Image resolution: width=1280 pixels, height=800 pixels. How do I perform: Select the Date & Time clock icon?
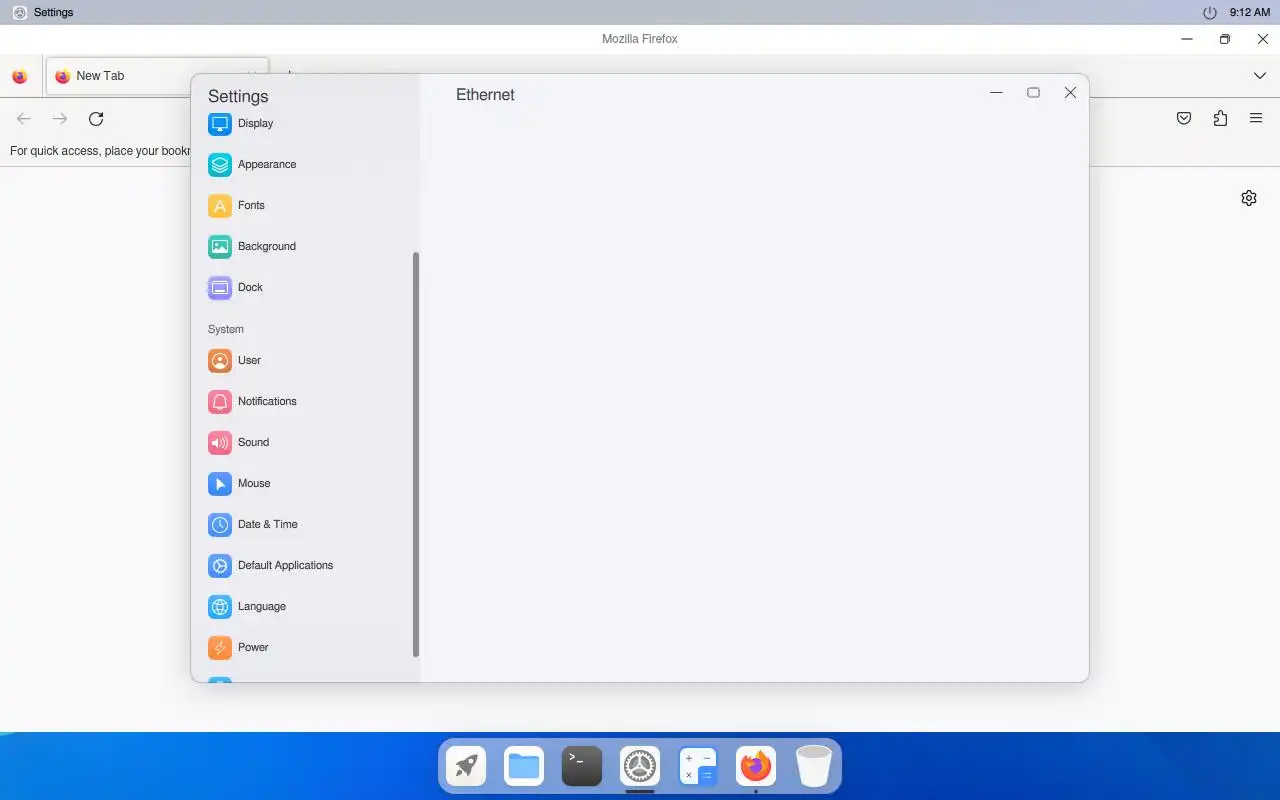click(220, 525)
